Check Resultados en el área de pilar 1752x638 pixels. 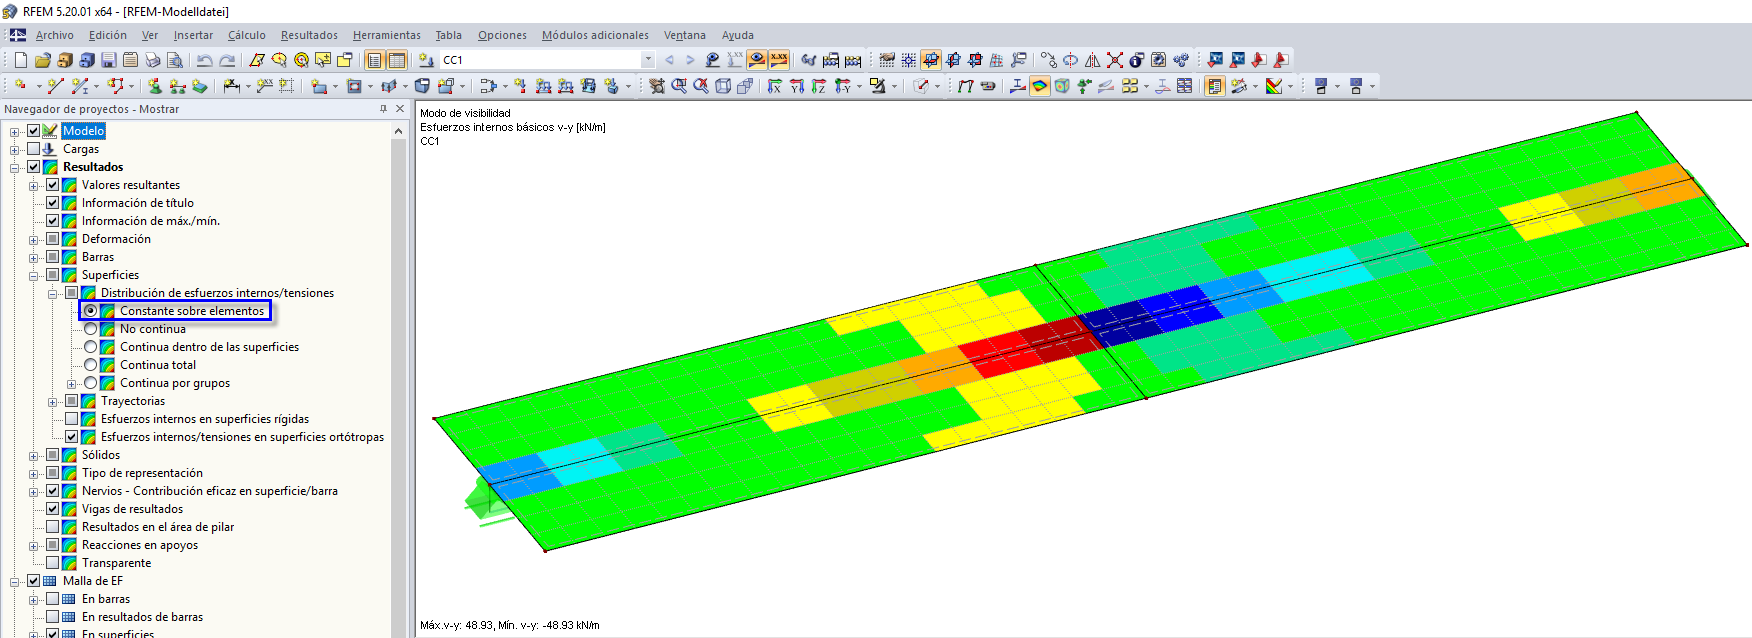point(53,527)
